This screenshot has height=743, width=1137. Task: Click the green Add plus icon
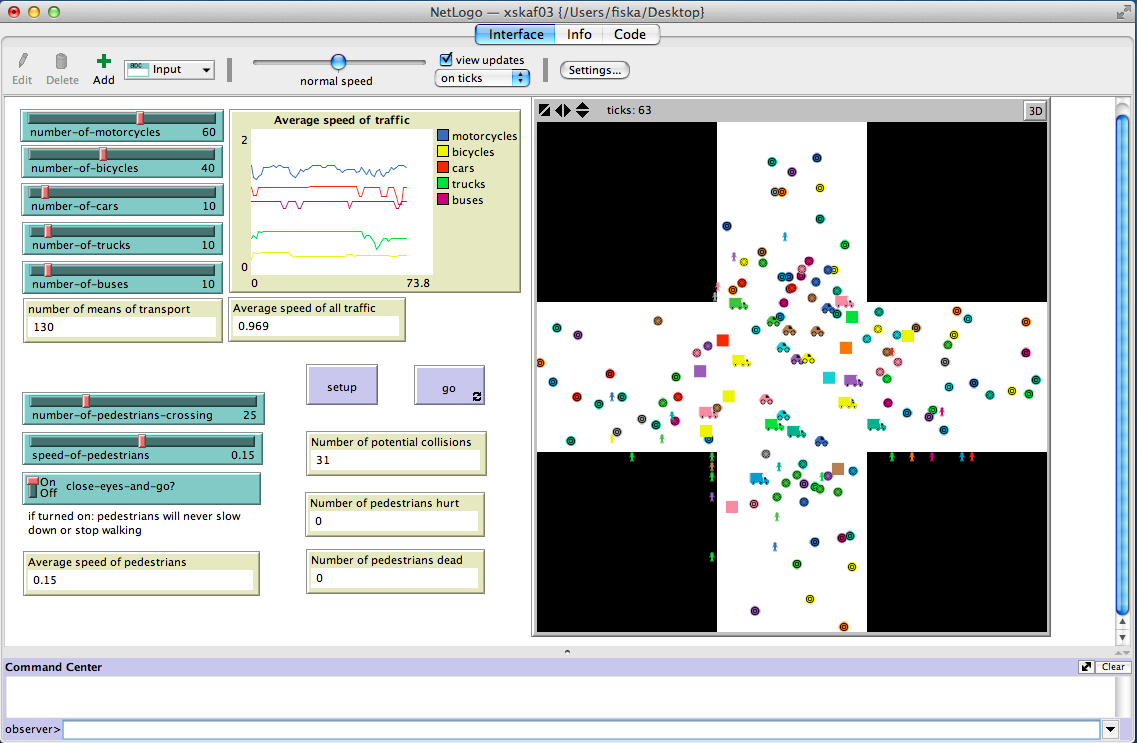104,62
